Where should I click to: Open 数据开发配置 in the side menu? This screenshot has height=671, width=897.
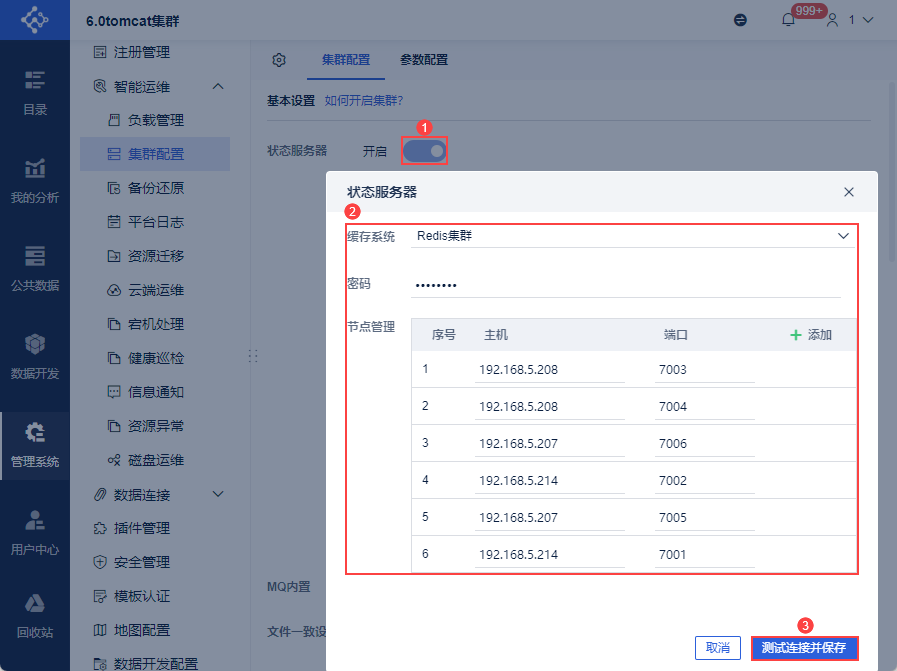click(146, 664)
